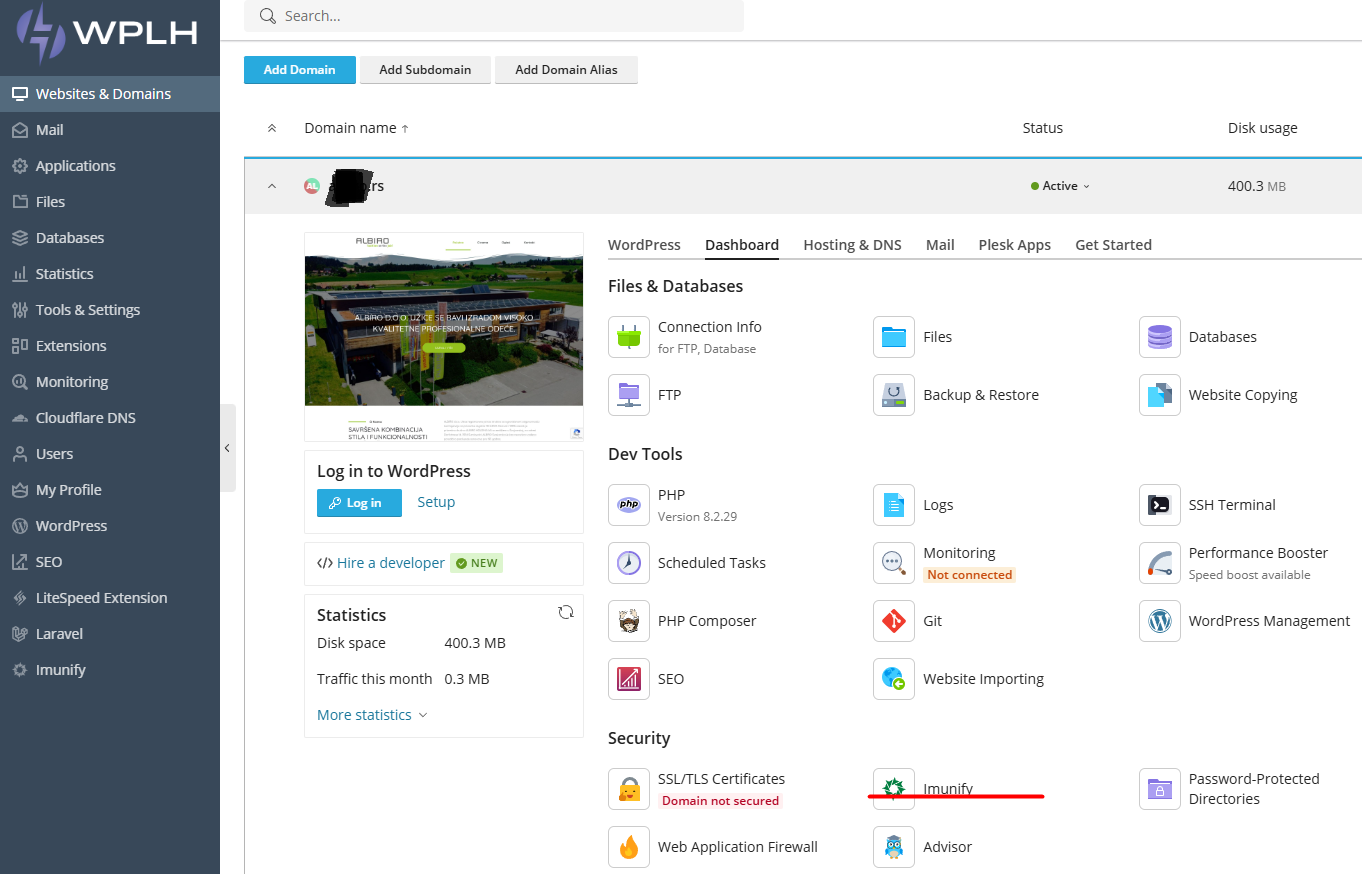Open the Performance Booster gauge icon
The image size is (1362, 874).
pyautogui.click(x=1160, y=563)
